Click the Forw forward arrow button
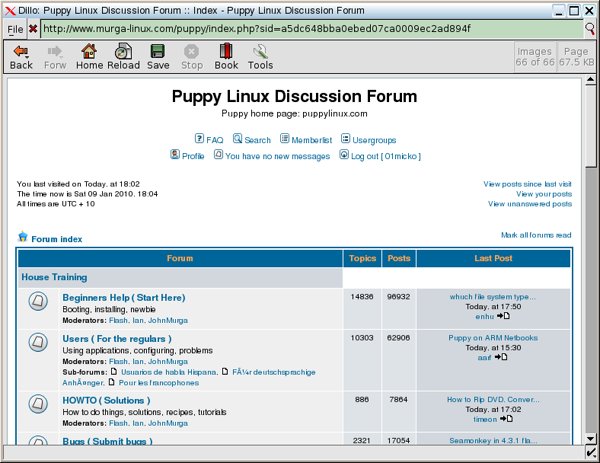 [x=55, y=57]
